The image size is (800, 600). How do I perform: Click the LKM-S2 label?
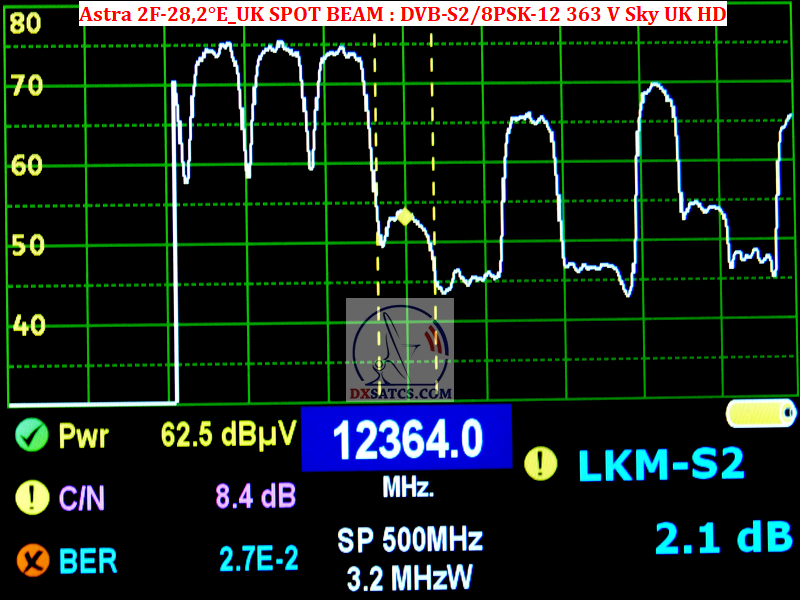point(661,464)
